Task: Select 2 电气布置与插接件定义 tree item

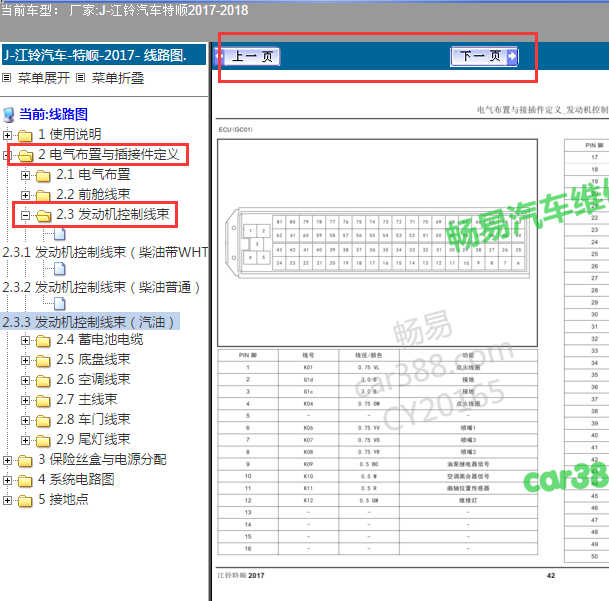Action: pyautogui.click(x=108, y=155)
